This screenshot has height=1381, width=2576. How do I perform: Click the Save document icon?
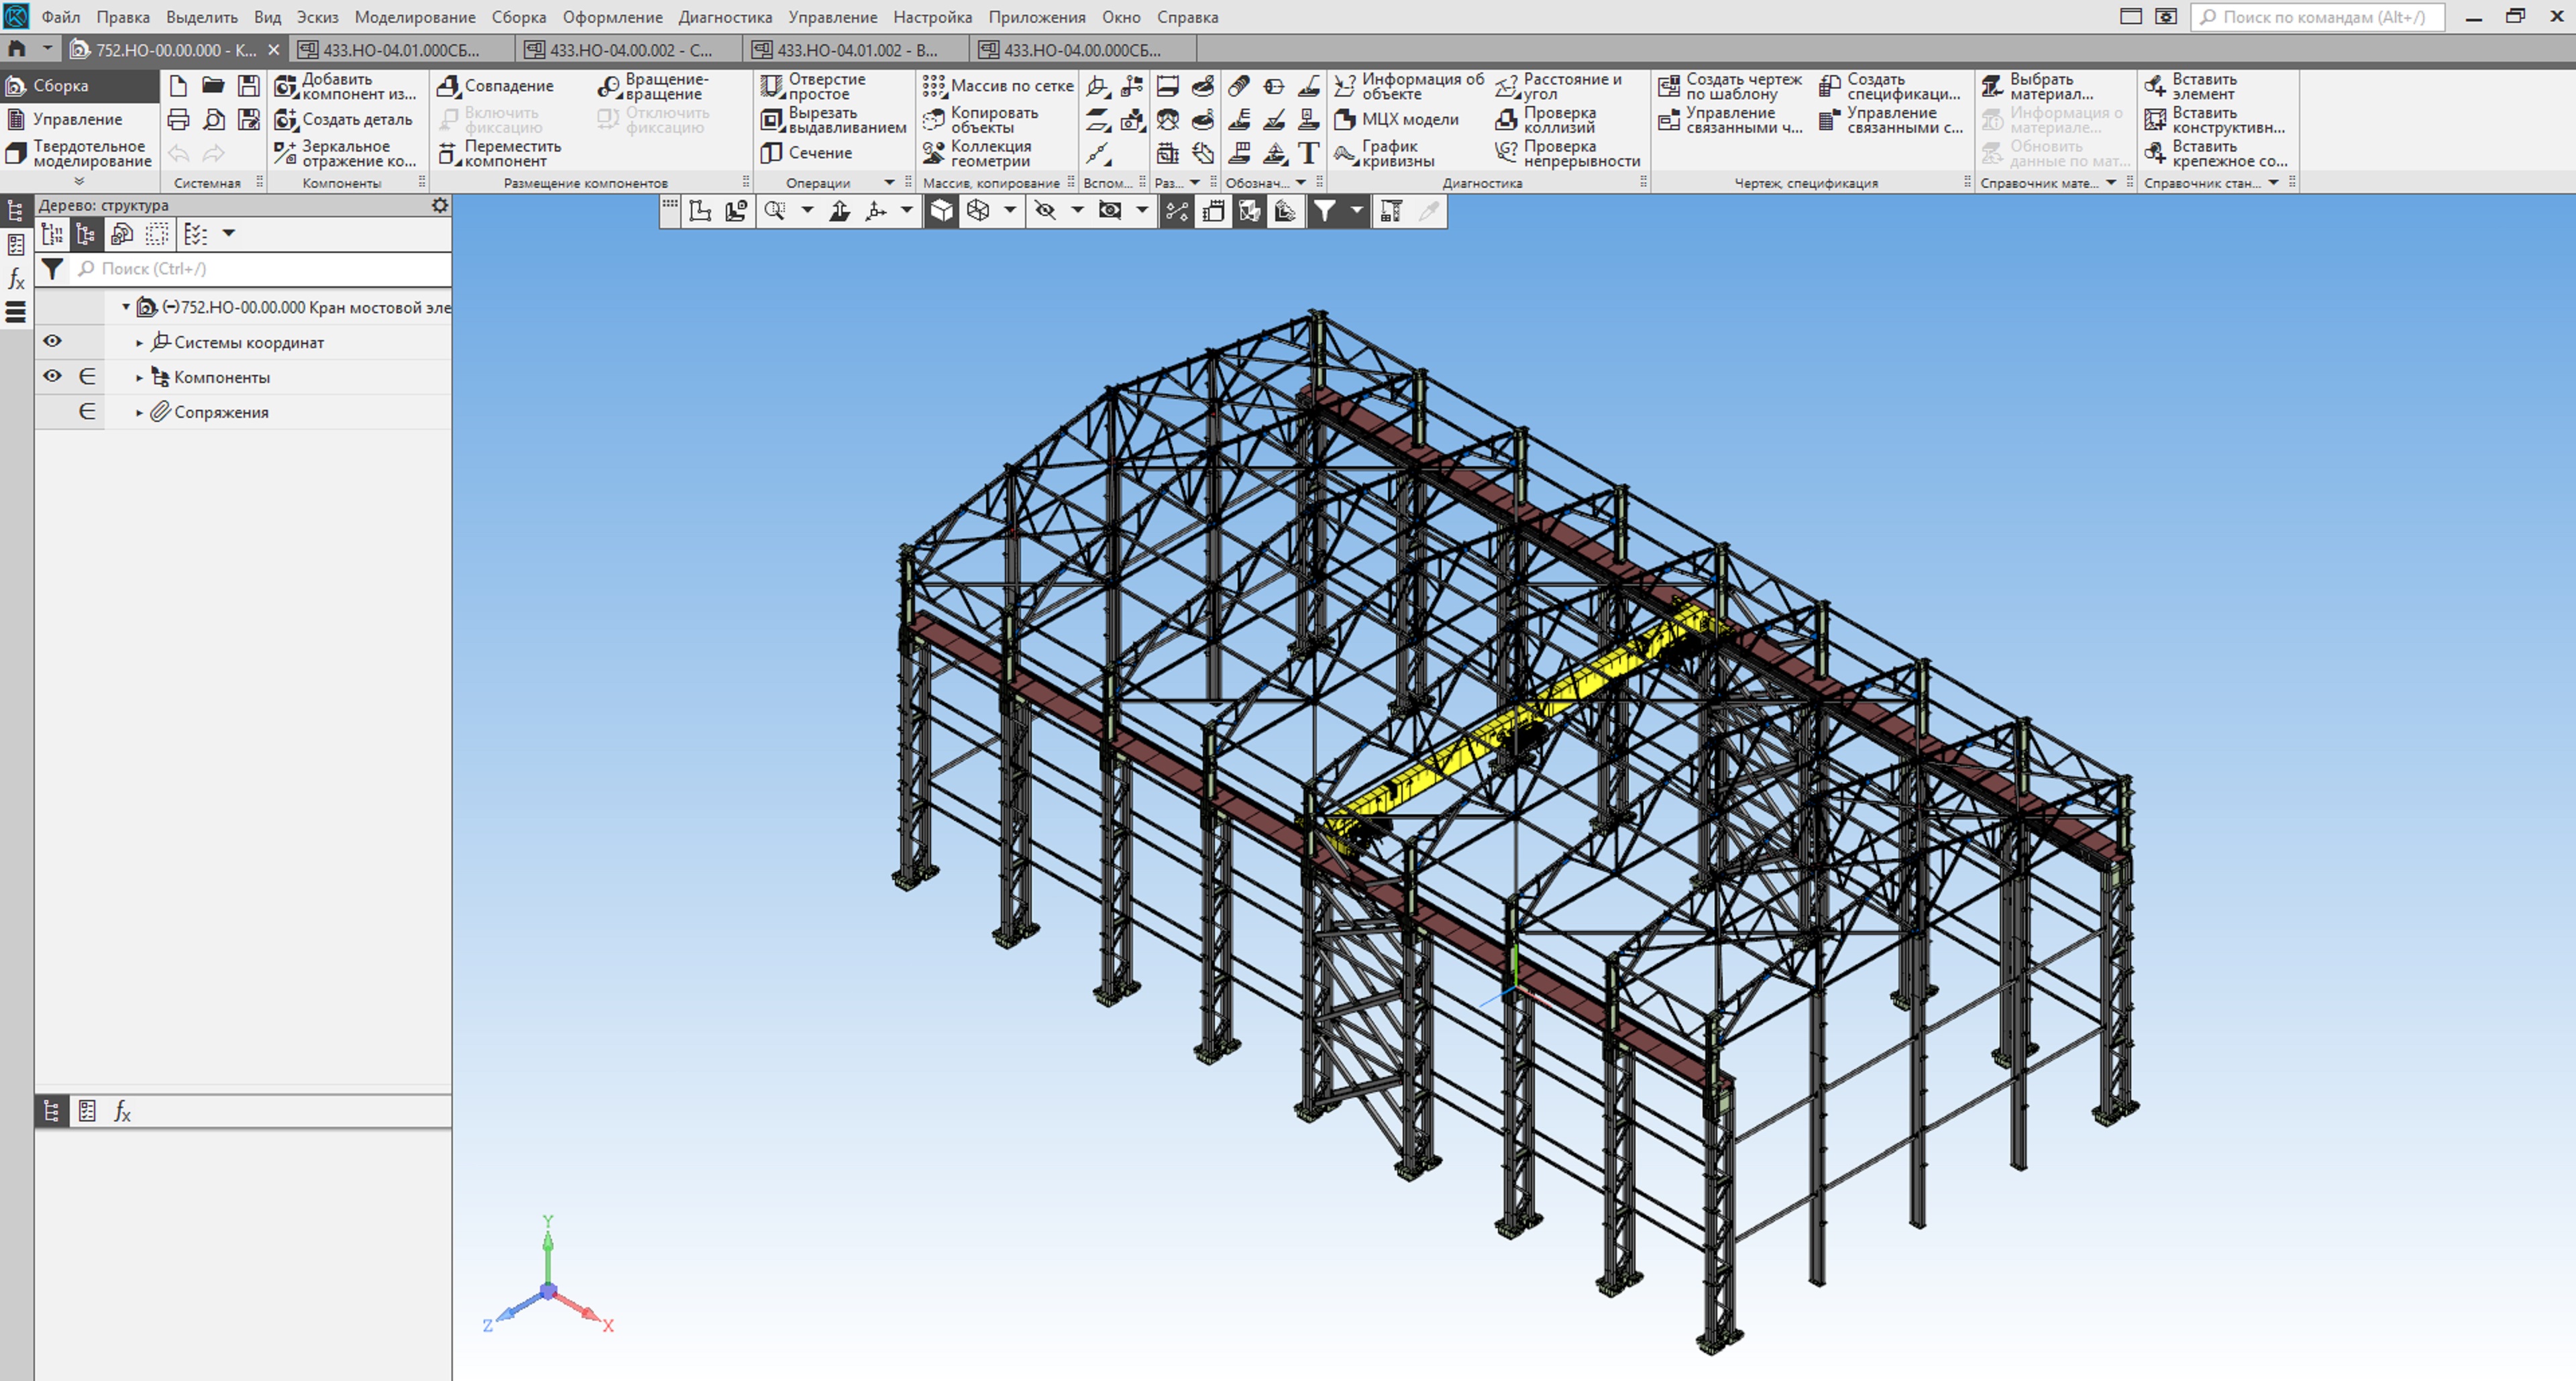click(x=249, y=86)
